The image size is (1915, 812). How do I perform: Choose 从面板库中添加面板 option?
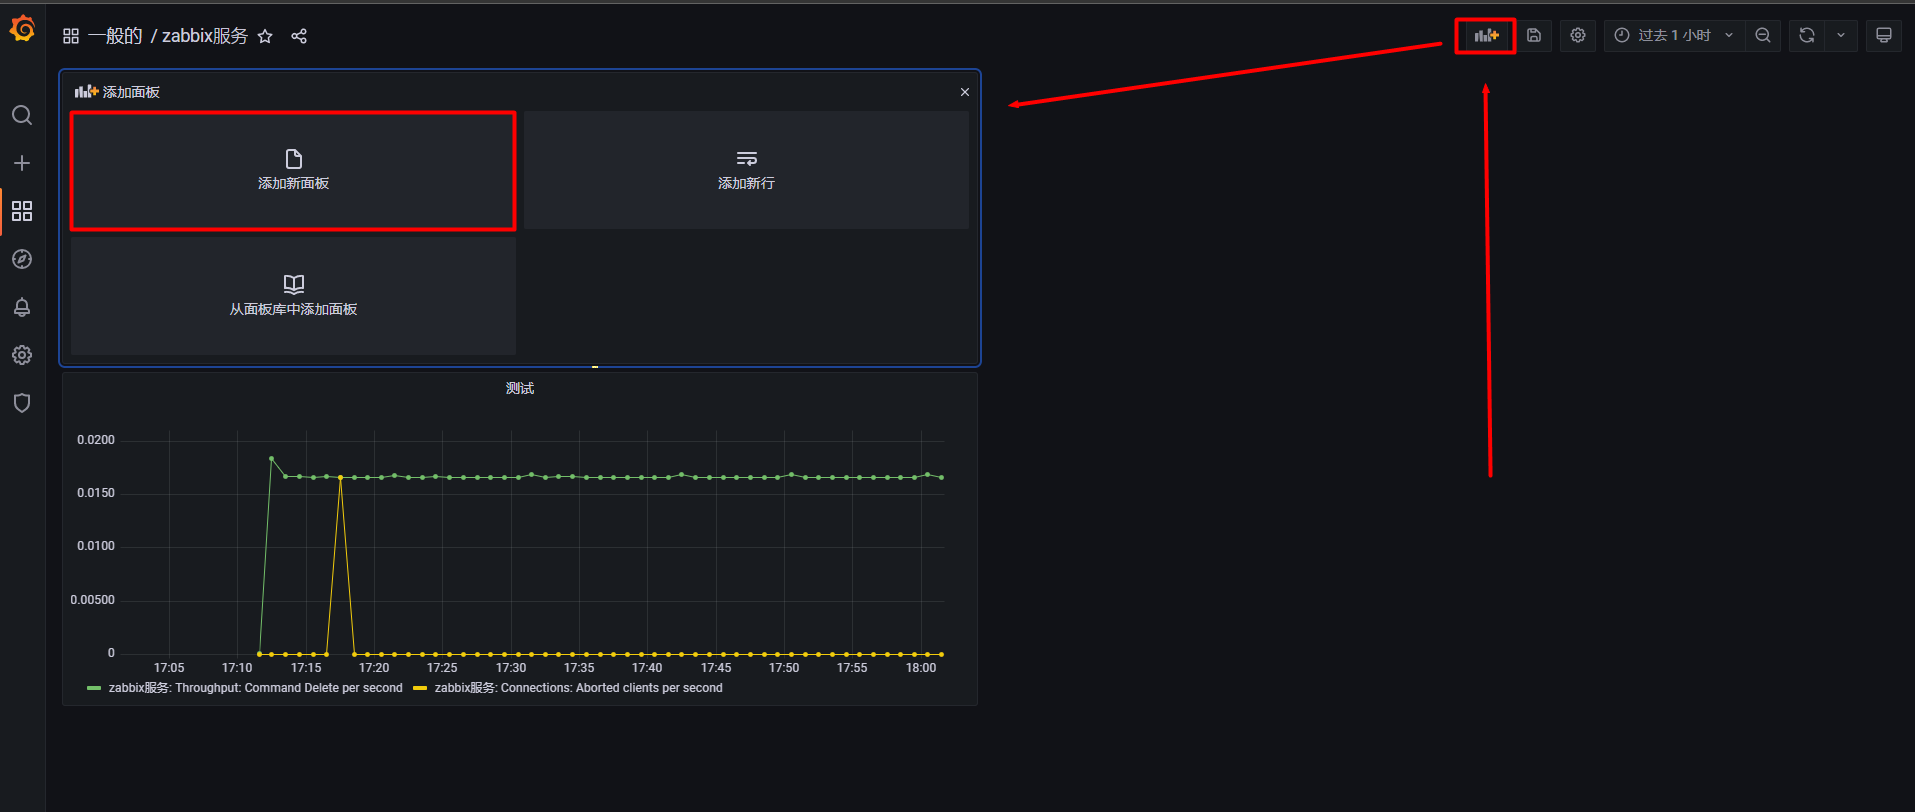(x=293, y=296)
